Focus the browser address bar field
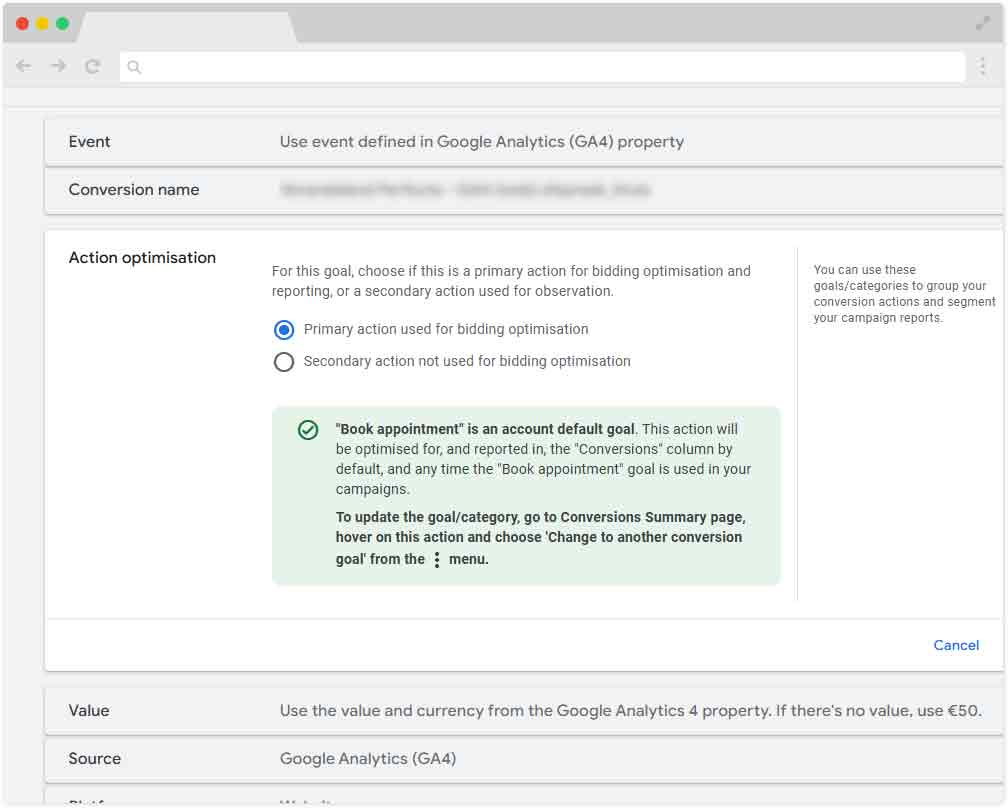The height and width of the screenshot is (808, 1008). click(x=542, y=67)
